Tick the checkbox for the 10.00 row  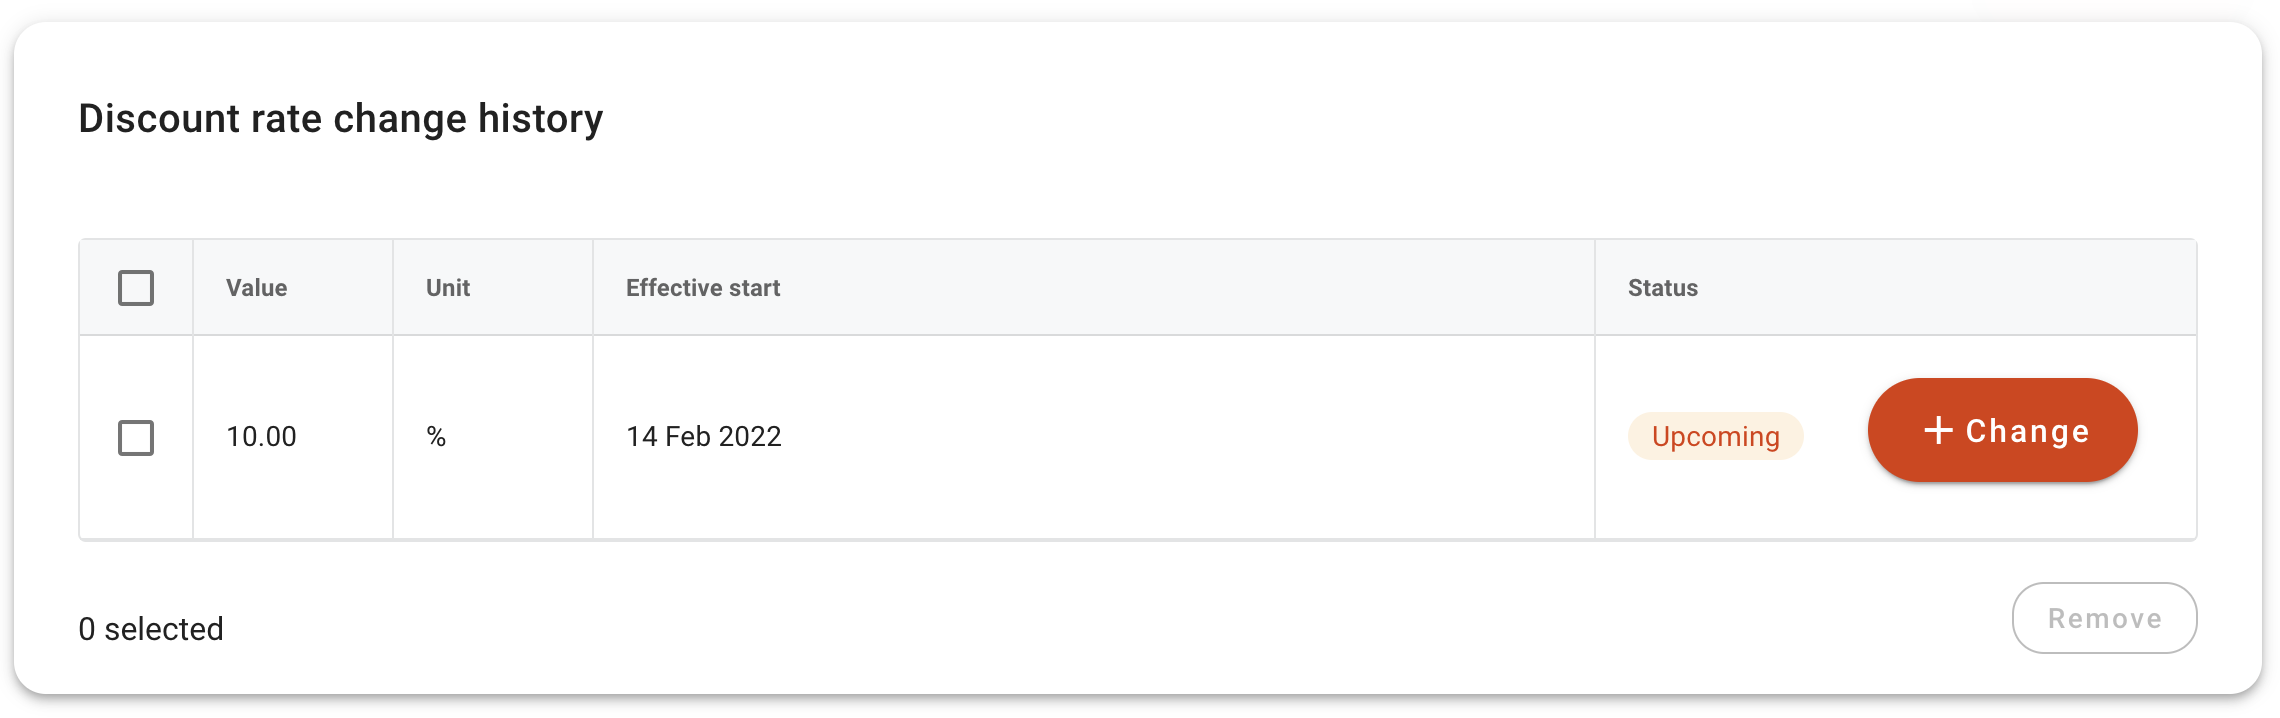[x=136, y=437]
